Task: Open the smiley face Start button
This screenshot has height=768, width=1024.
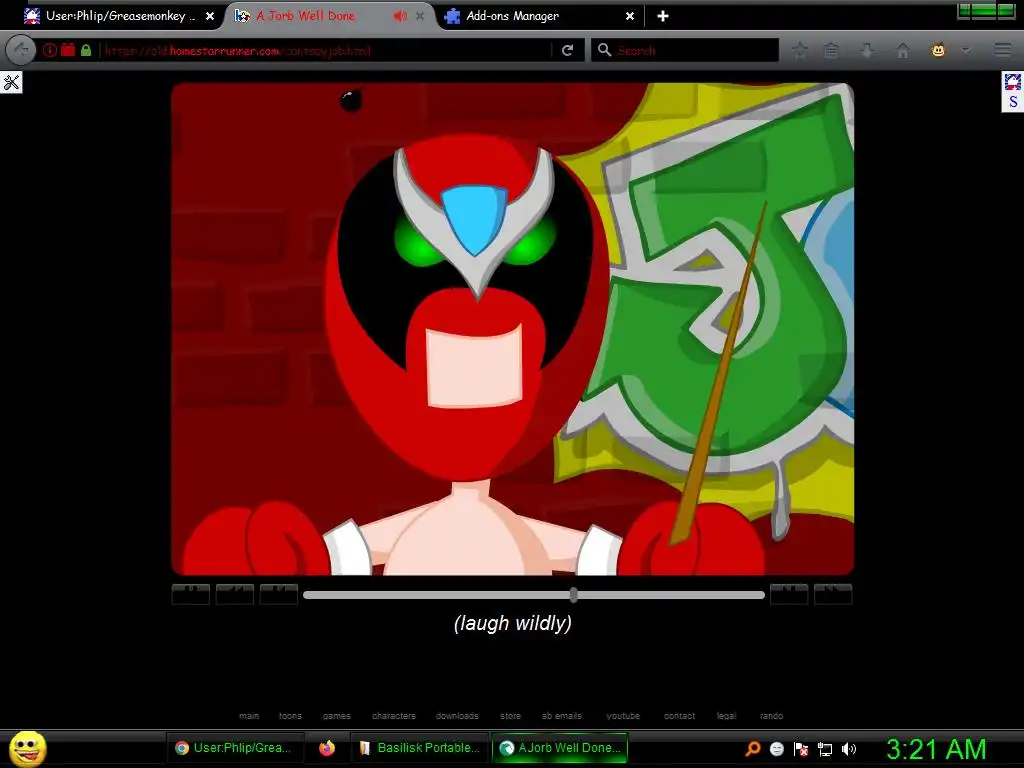Action: (x=28, y=748)
